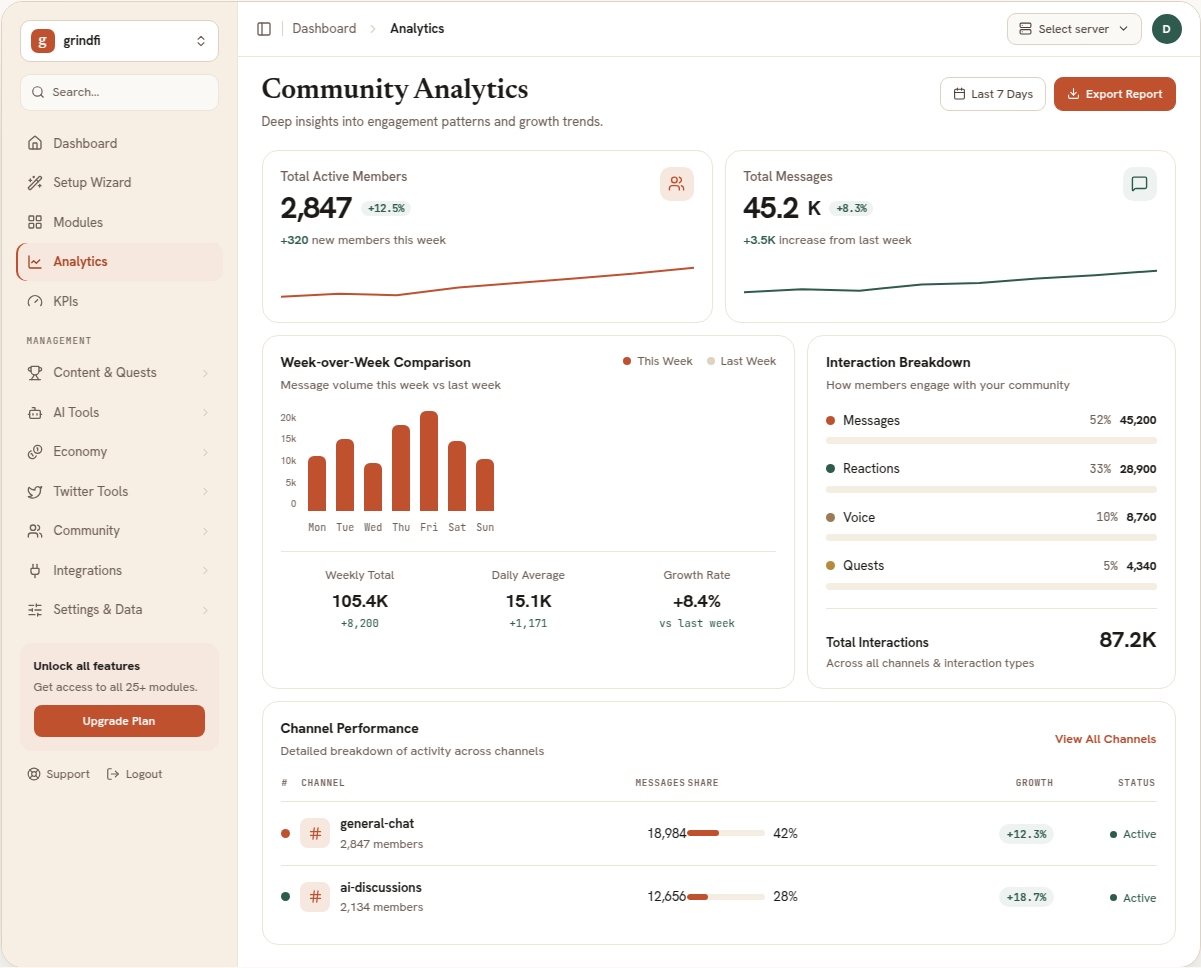Click the download icon in Export Report
Image resolution: width=1201 pixels, height=968 pixels.
point(1073,94)
